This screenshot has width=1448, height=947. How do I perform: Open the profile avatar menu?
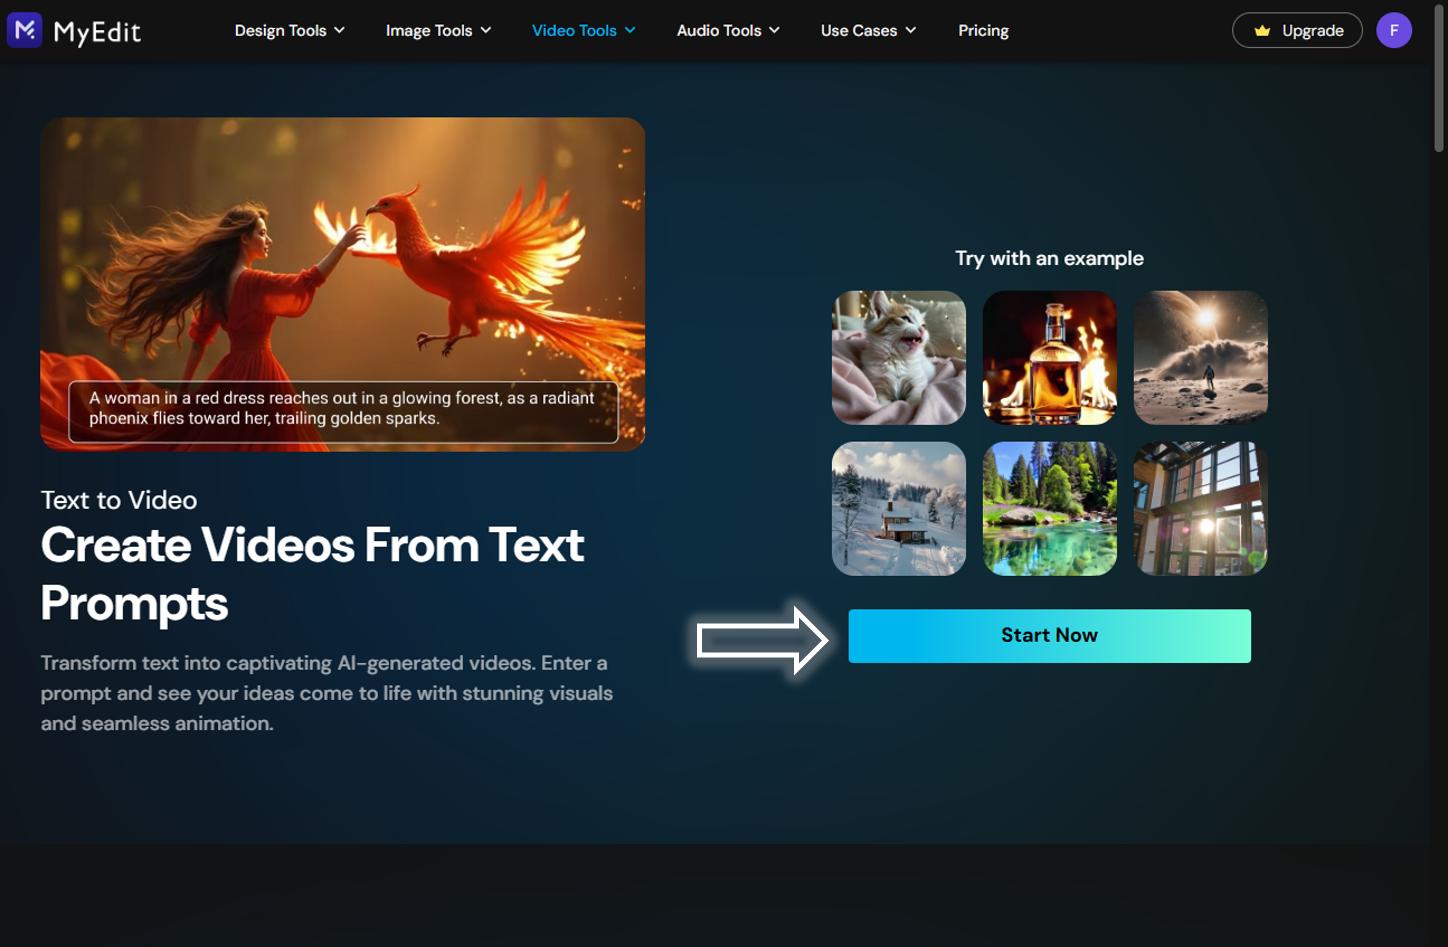pyautogui.click(x=1394, y=30)
